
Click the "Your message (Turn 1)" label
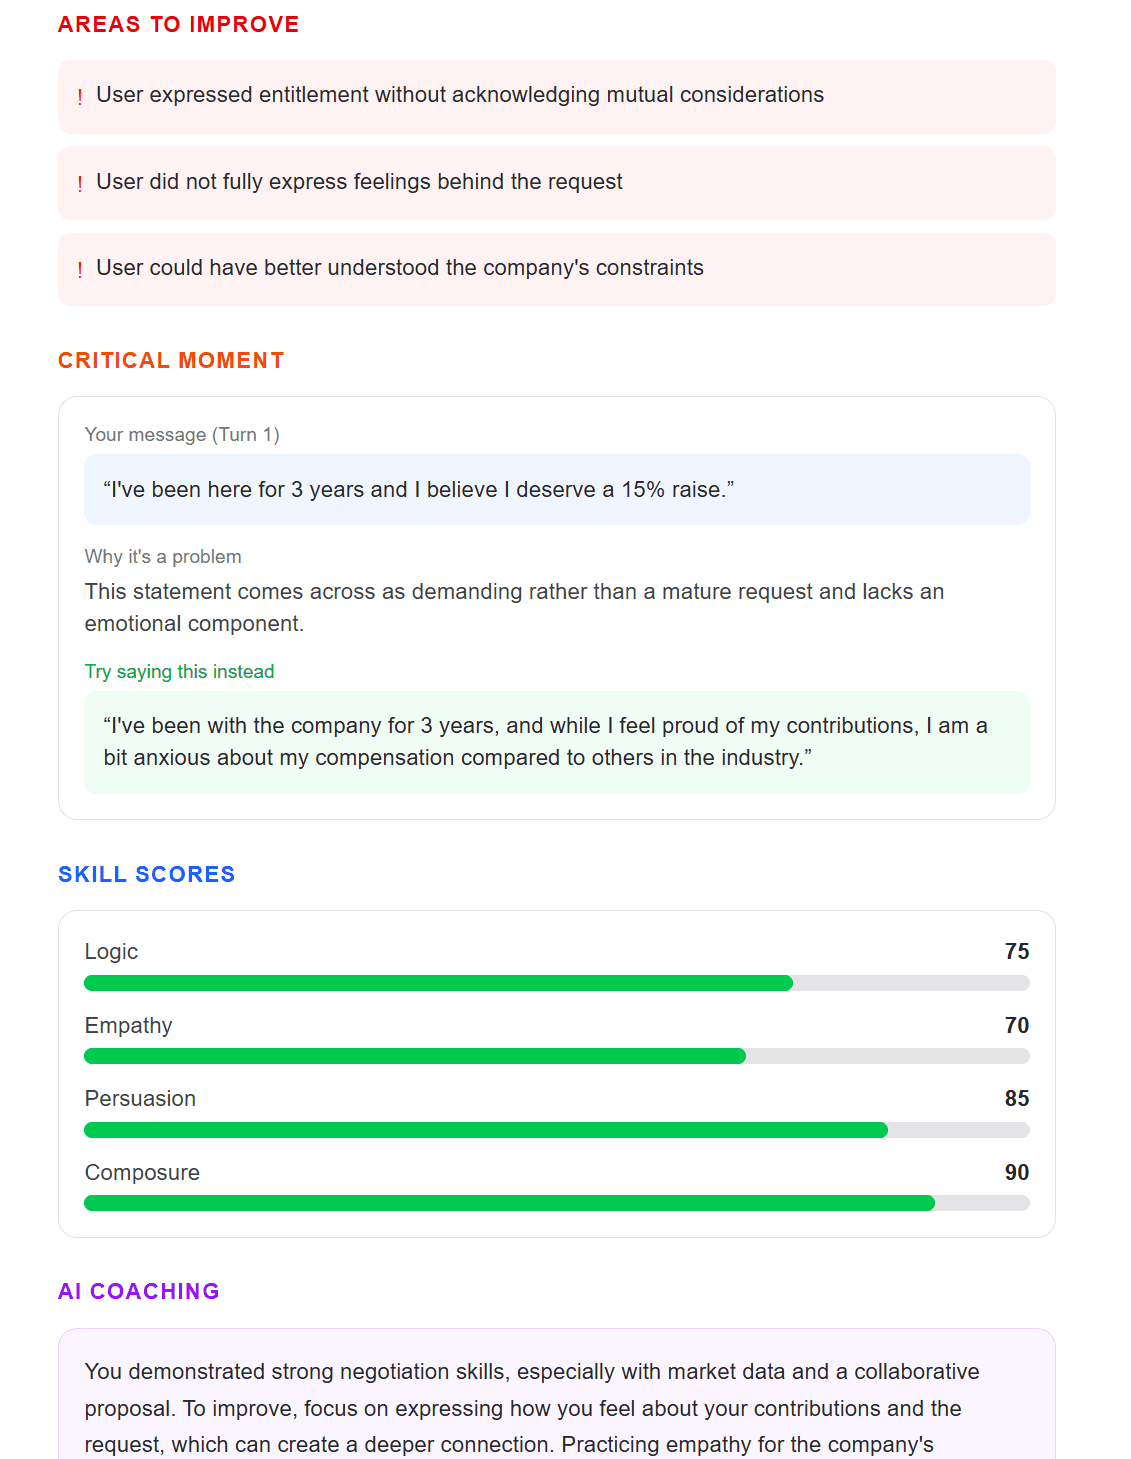click(182, 435)
